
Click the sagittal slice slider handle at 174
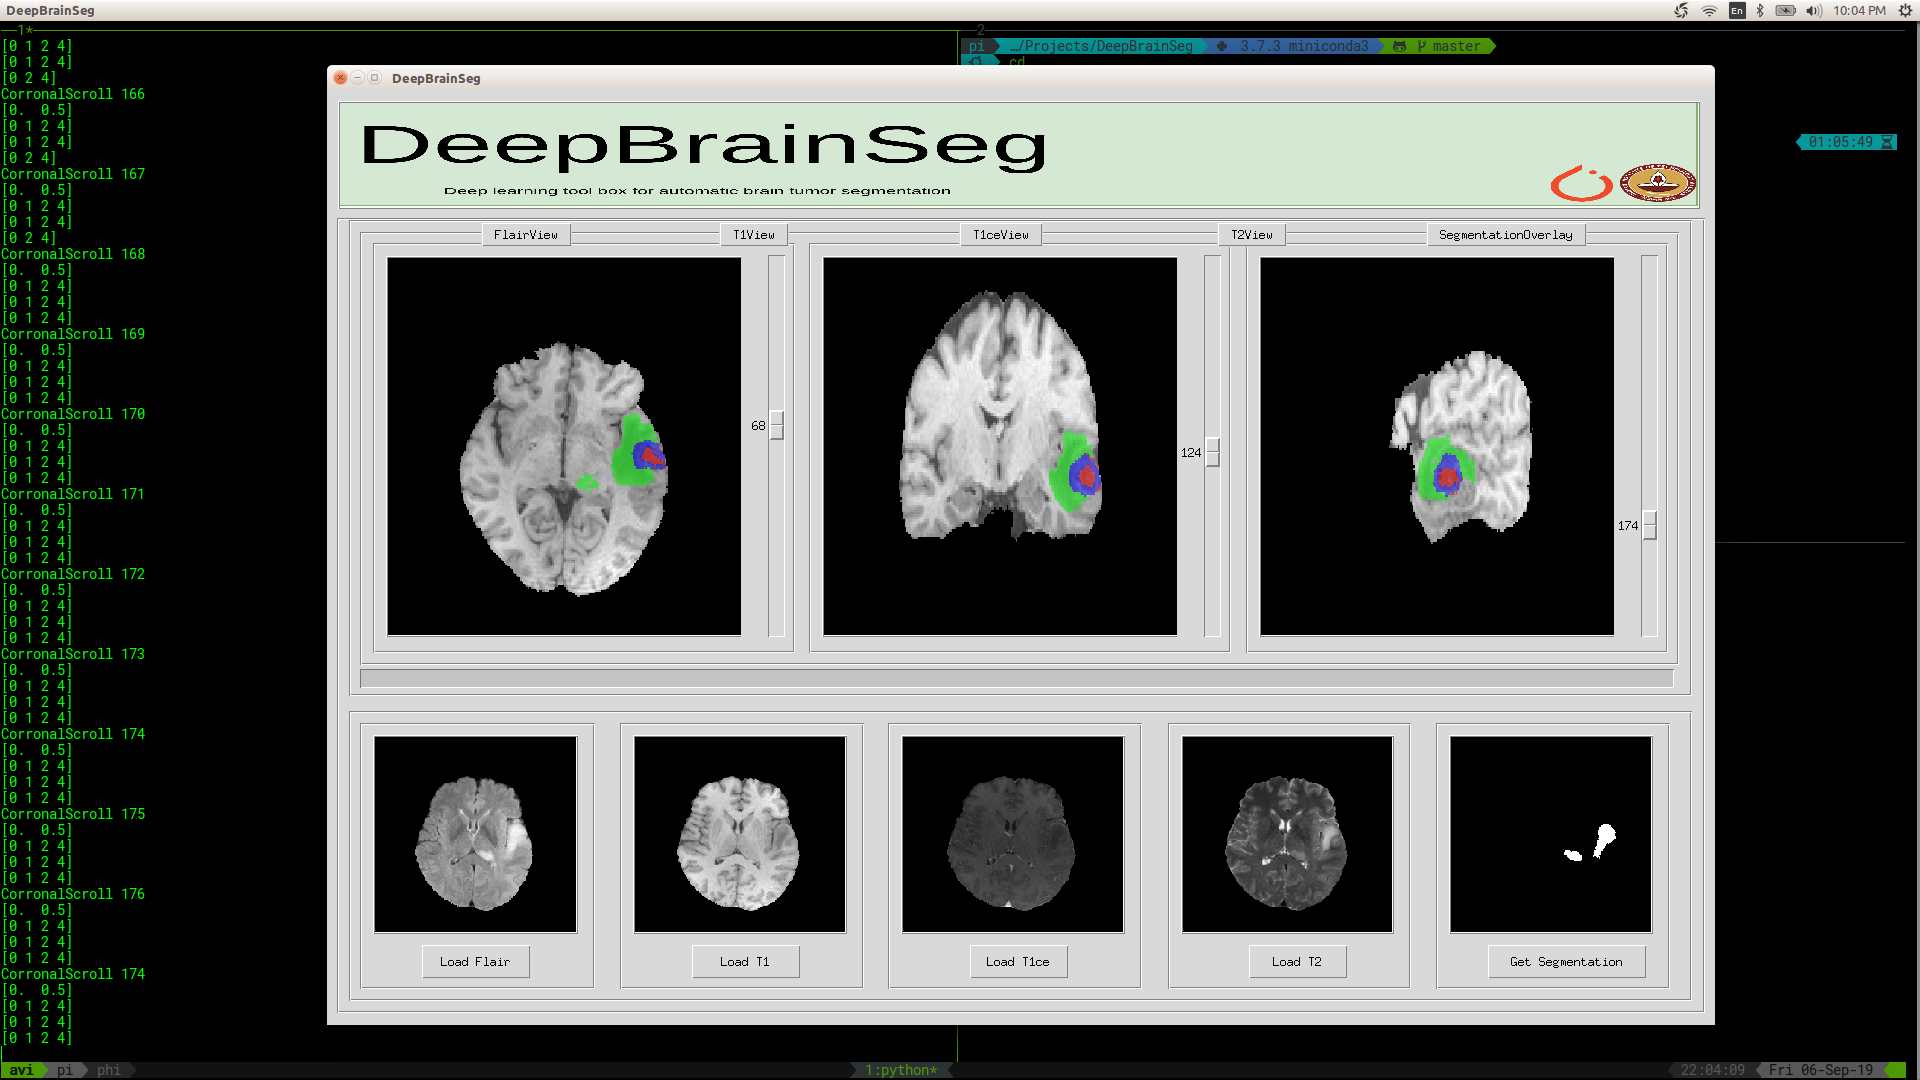pyautogui.click(x=1650, y=525)
